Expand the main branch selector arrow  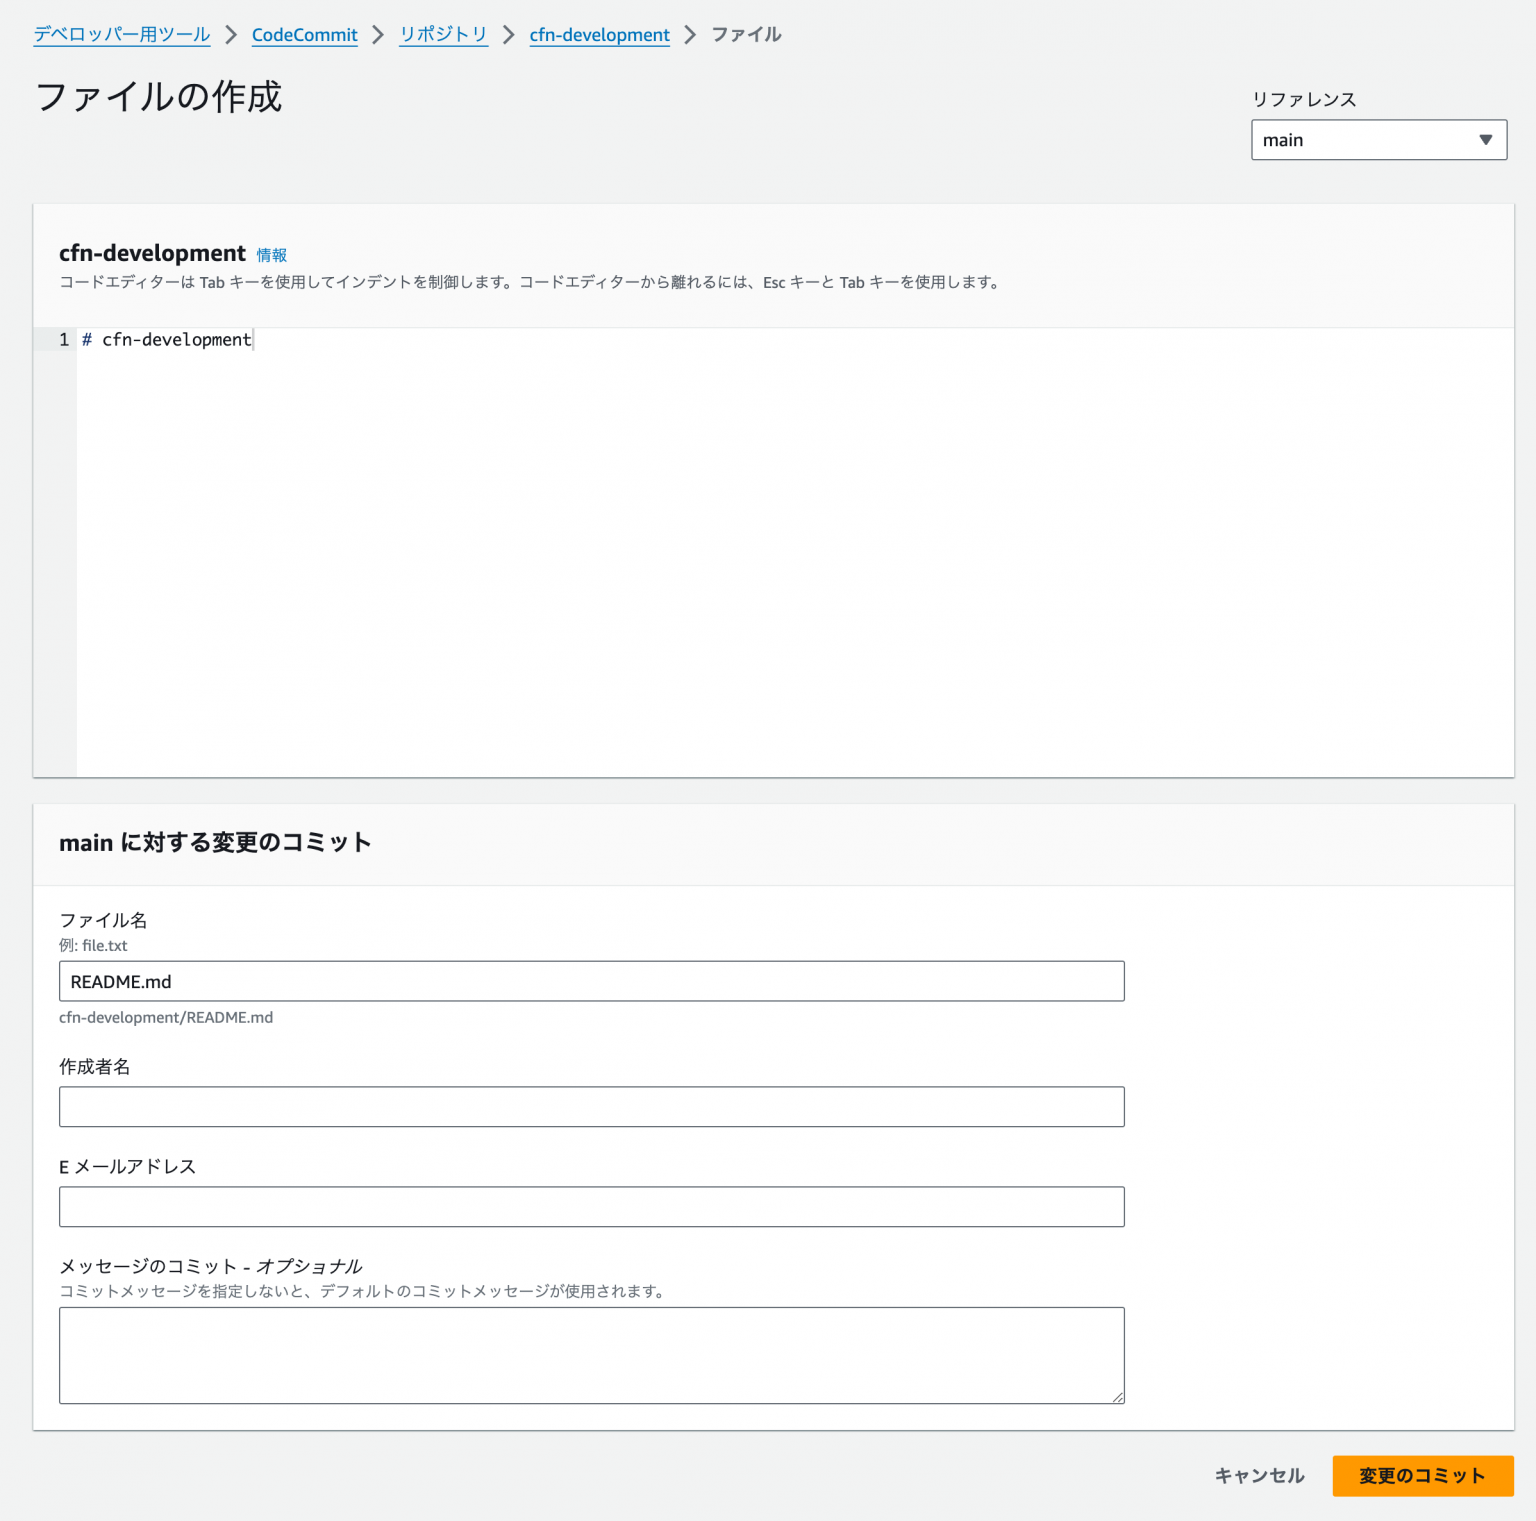(x=1486, y=140)
